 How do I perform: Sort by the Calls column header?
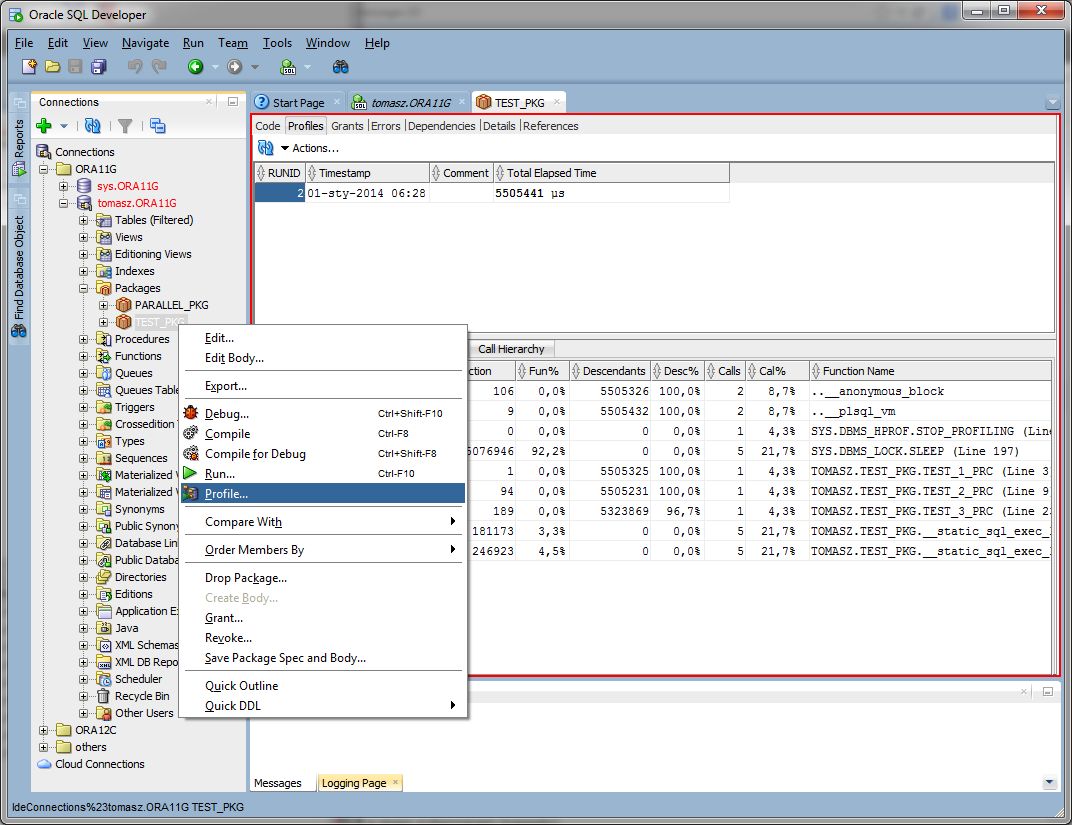click(x=725, y=371)
